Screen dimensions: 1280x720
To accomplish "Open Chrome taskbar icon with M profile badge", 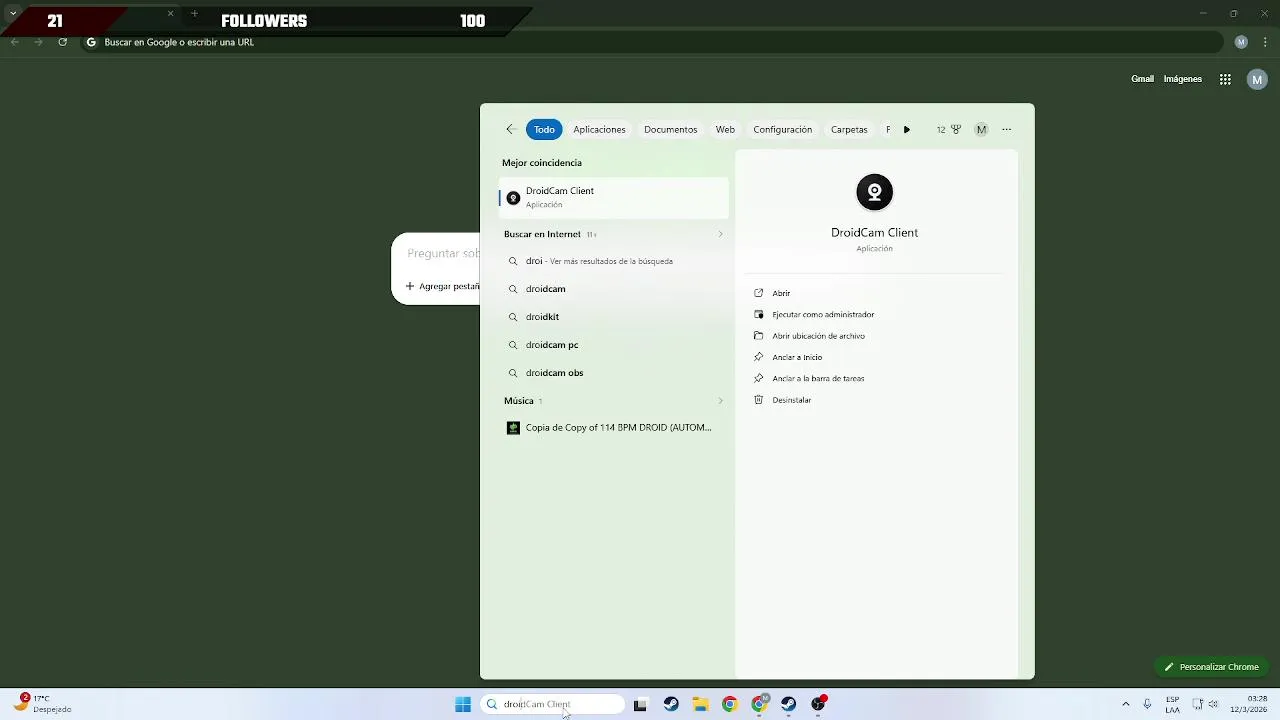I will point(760,704).
